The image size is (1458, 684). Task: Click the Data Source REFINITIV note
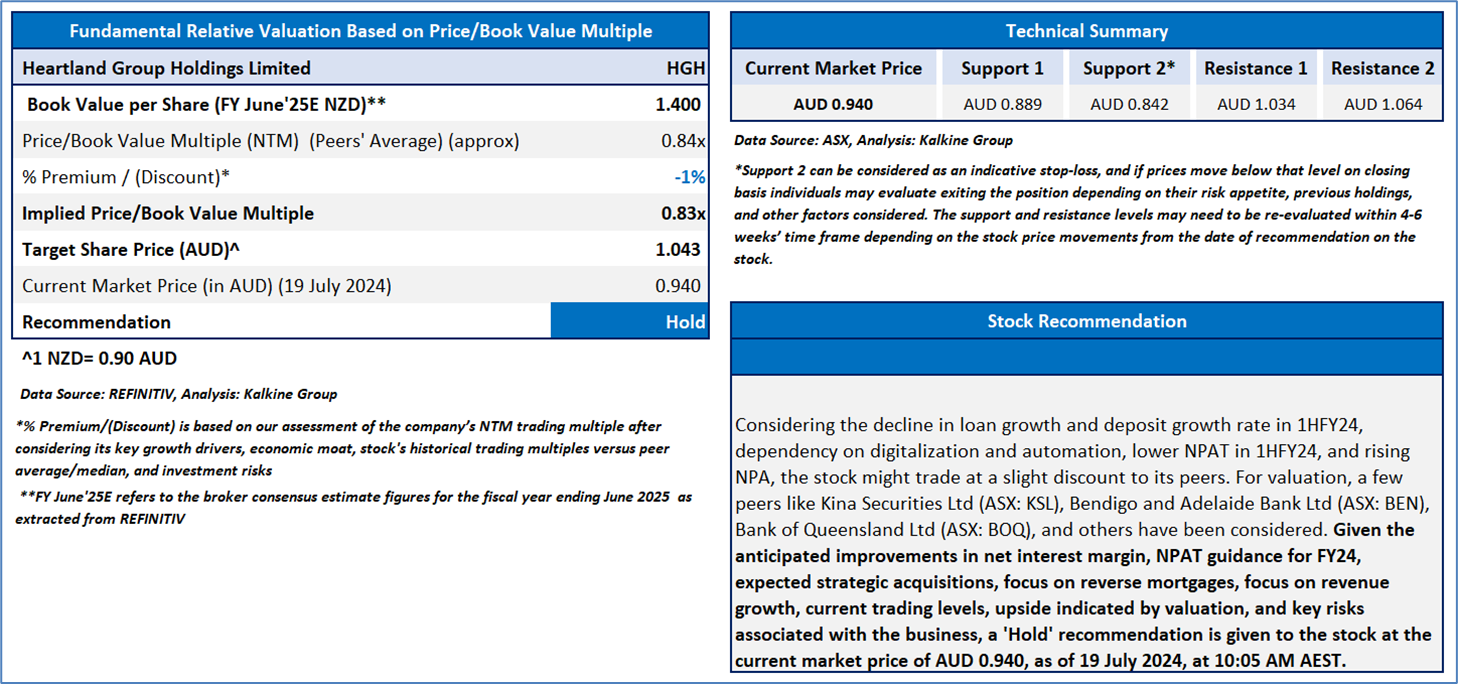178,394
